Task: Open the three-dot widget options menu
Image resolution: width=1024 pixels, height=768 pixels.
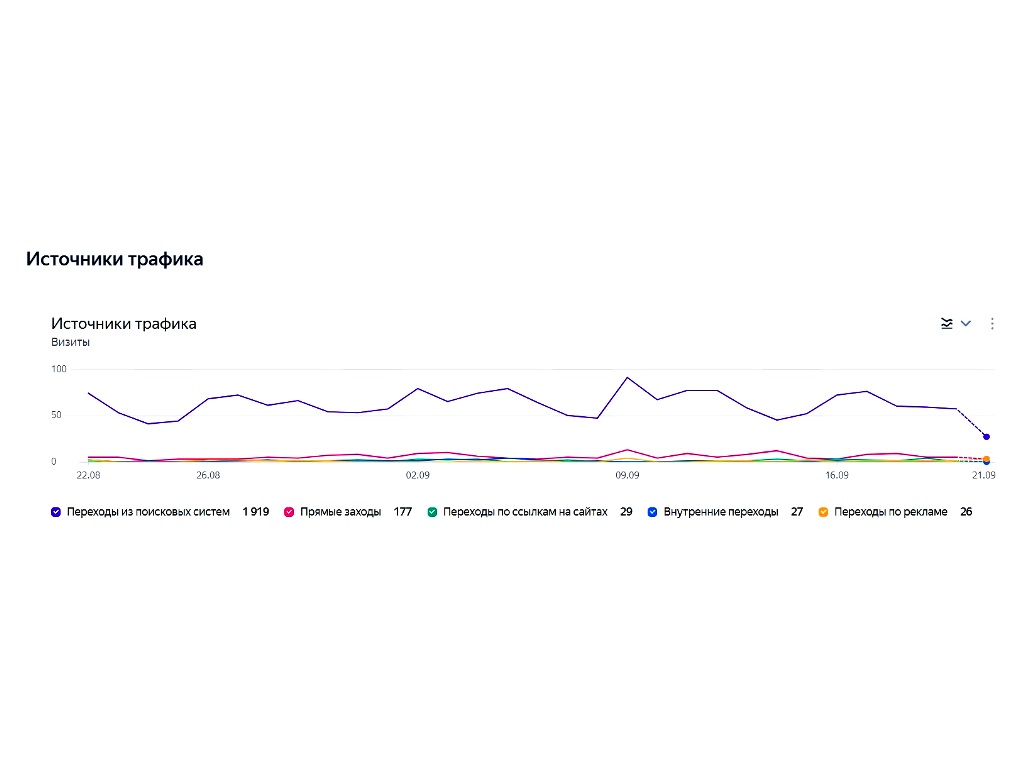Action: (x=992, y=323)
